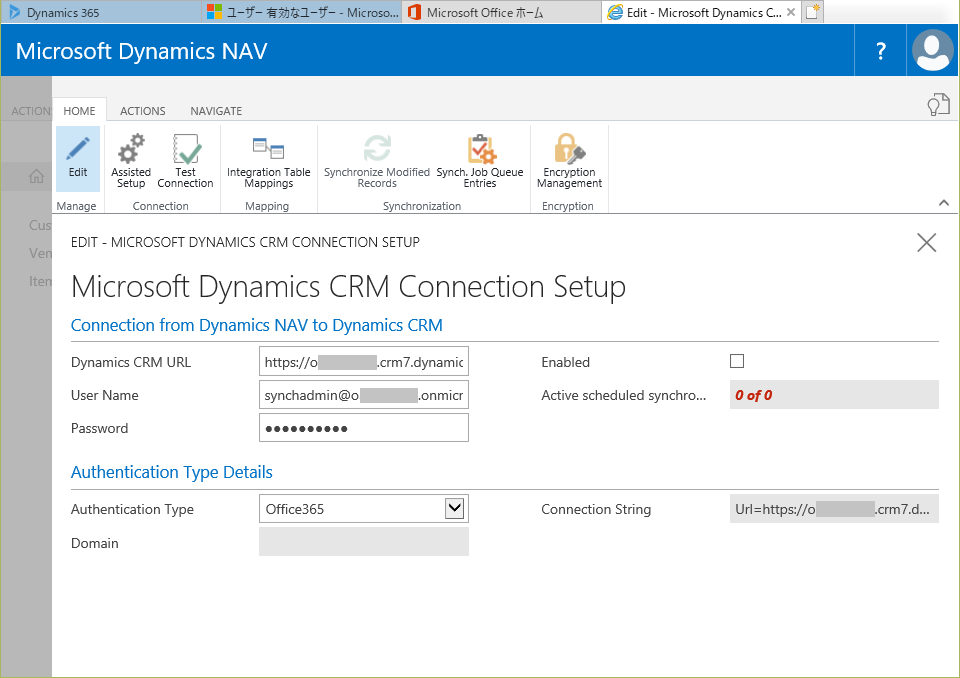Click the Connection String field
Screen dimensions: 960x678
point(834,509)
